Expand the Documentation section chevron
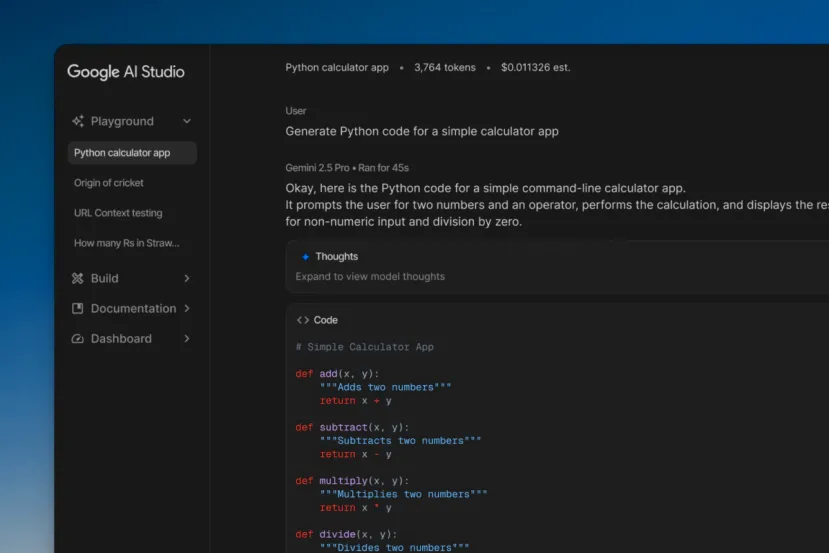Screen dimensions: 829x553 tap(187, 308)
